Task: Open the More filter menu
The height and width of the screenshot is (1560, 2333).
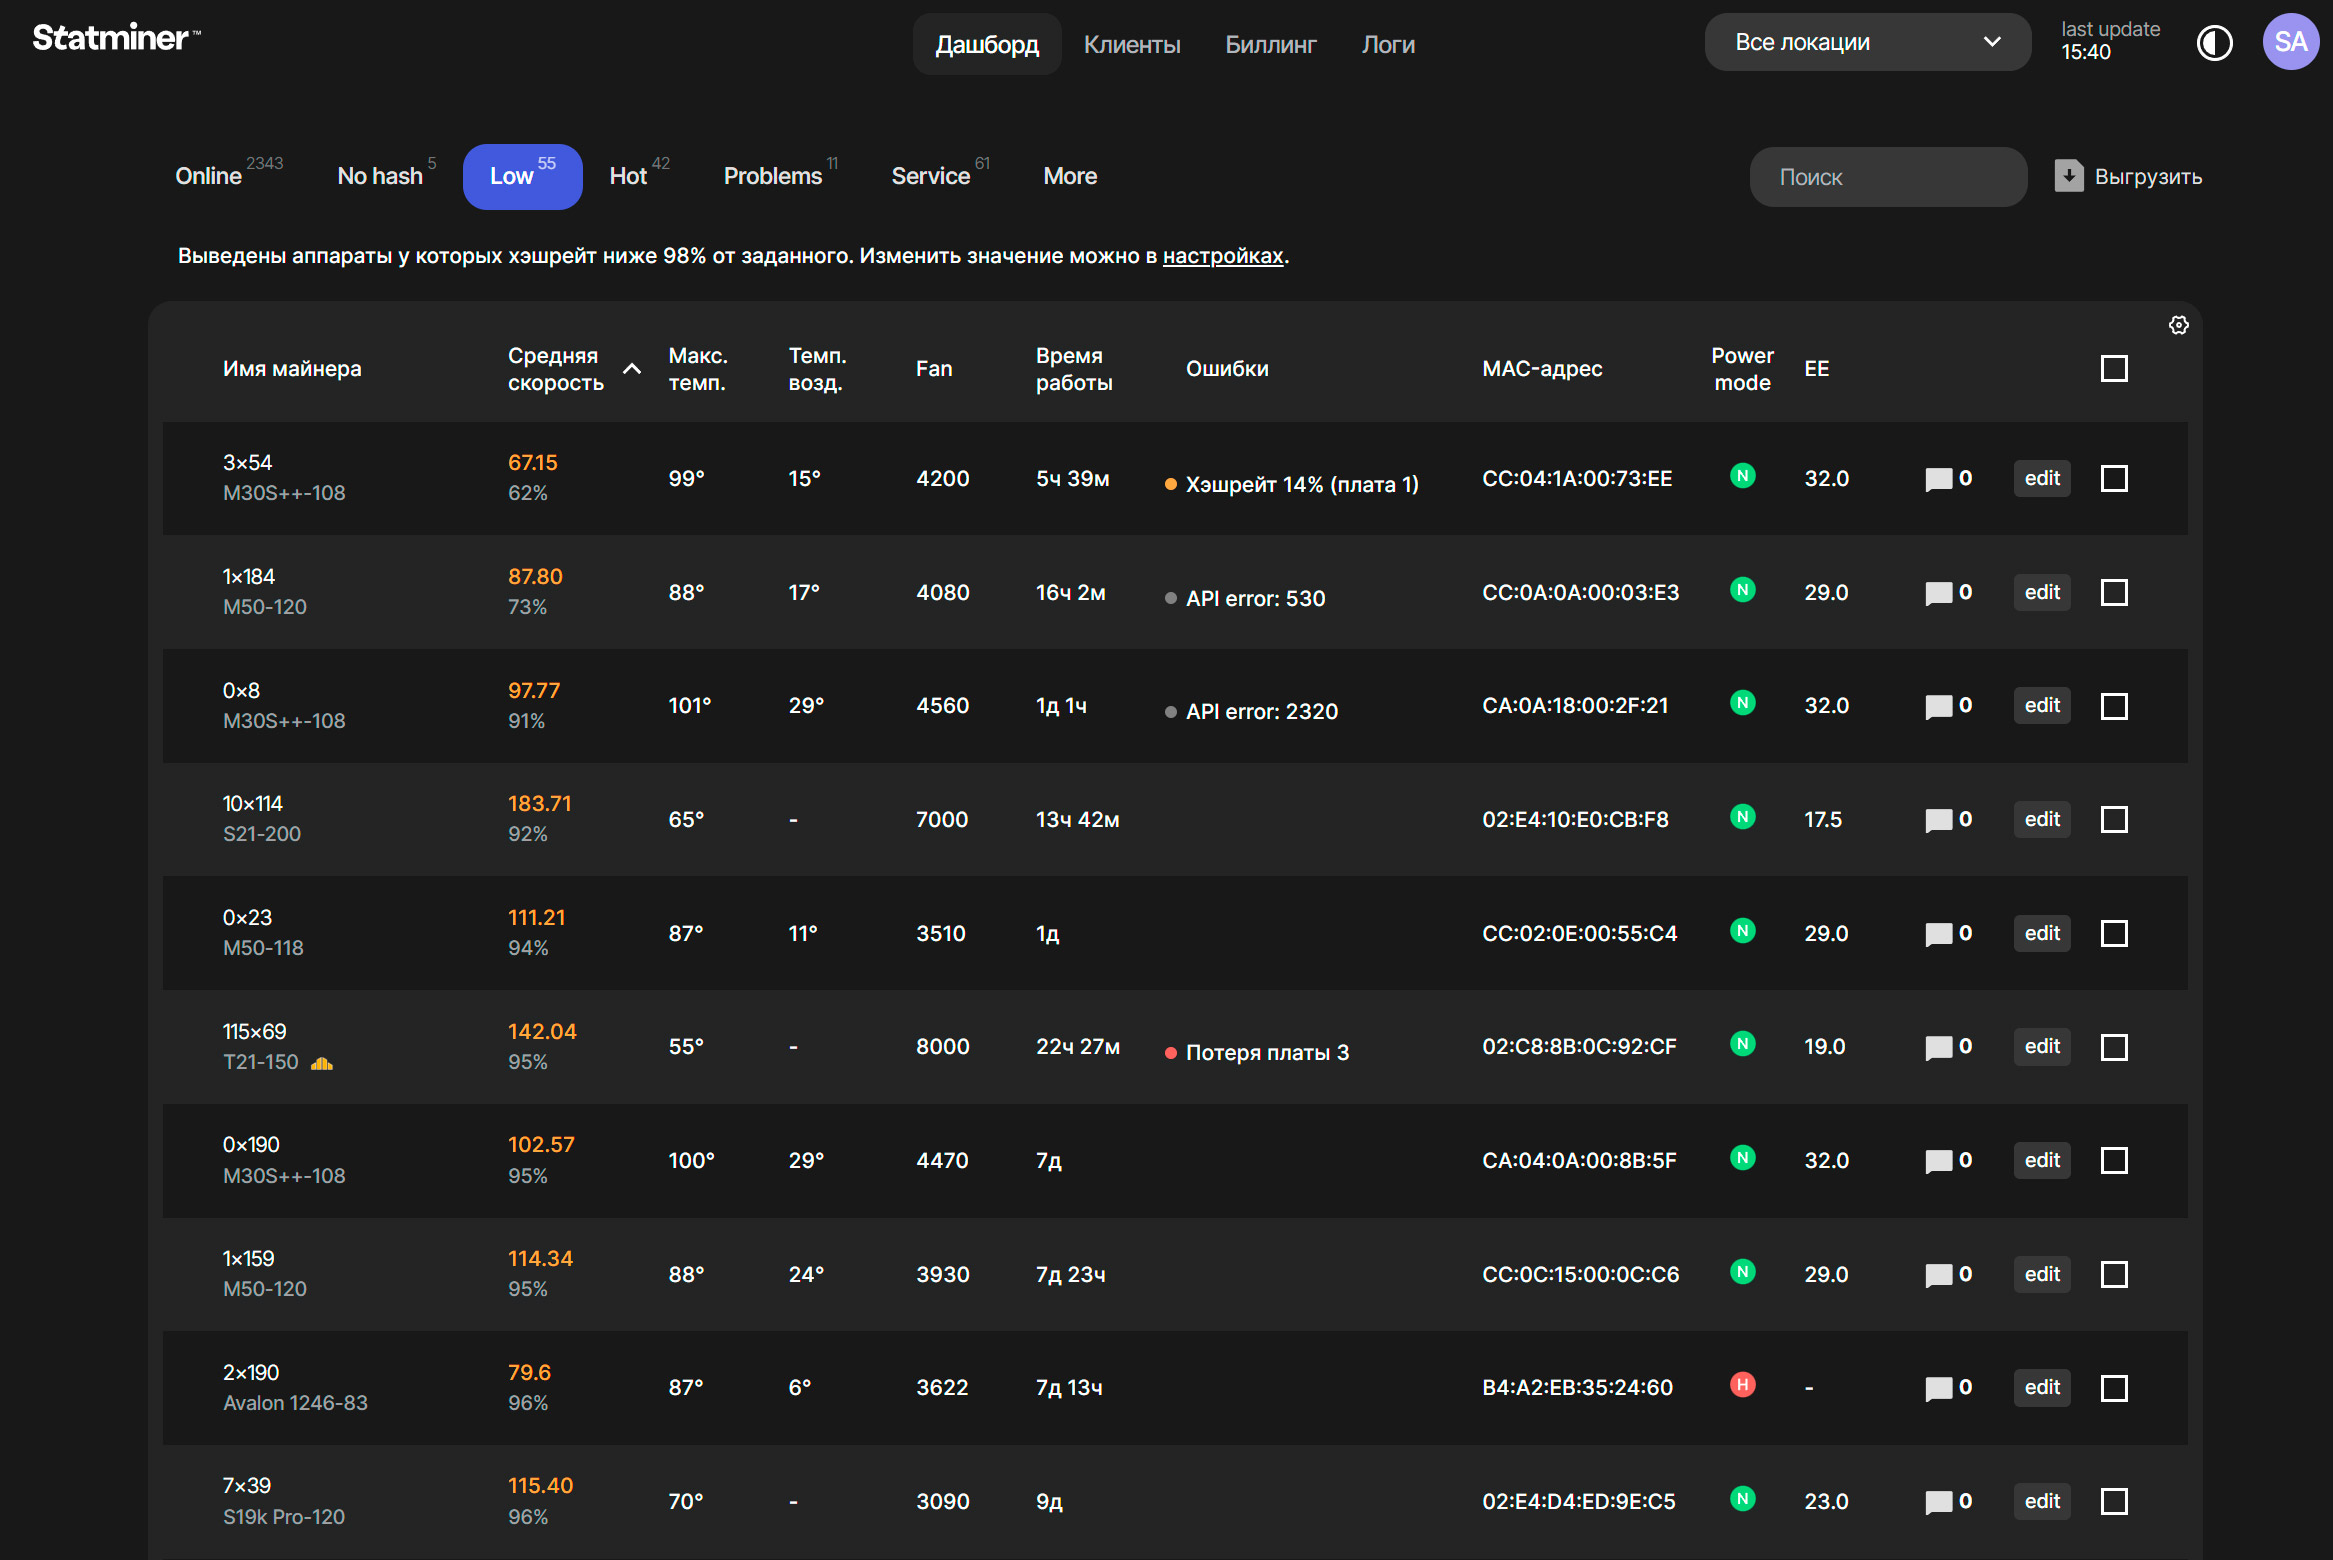Action: click(x=1070, y=176)
